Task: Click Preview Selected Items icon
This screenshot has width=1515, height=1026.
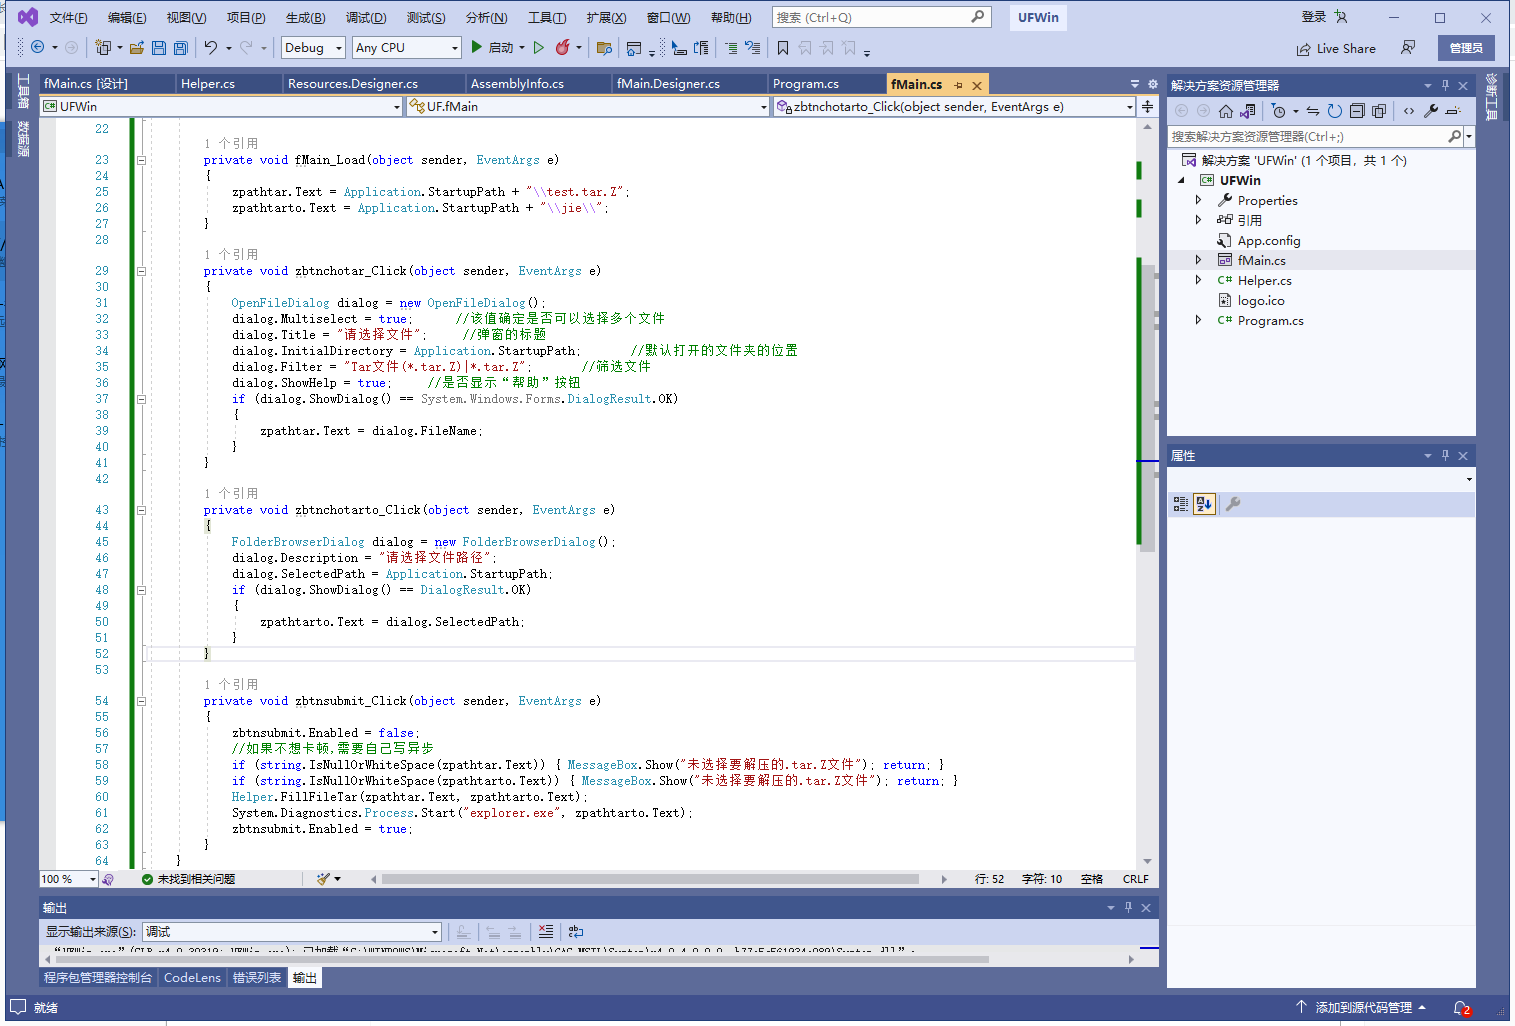Action: tap(1453, 111)
